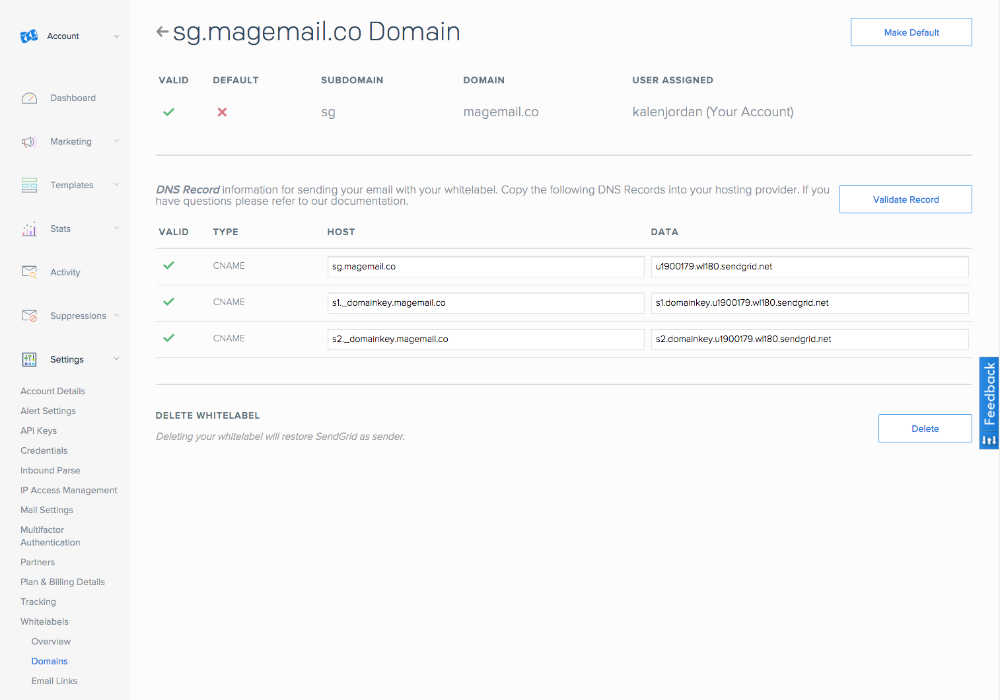Image resolution: width=1000 pixels, height=700 pixels.
Task: Click the Activity envelope icon
Action: point(29,272)
